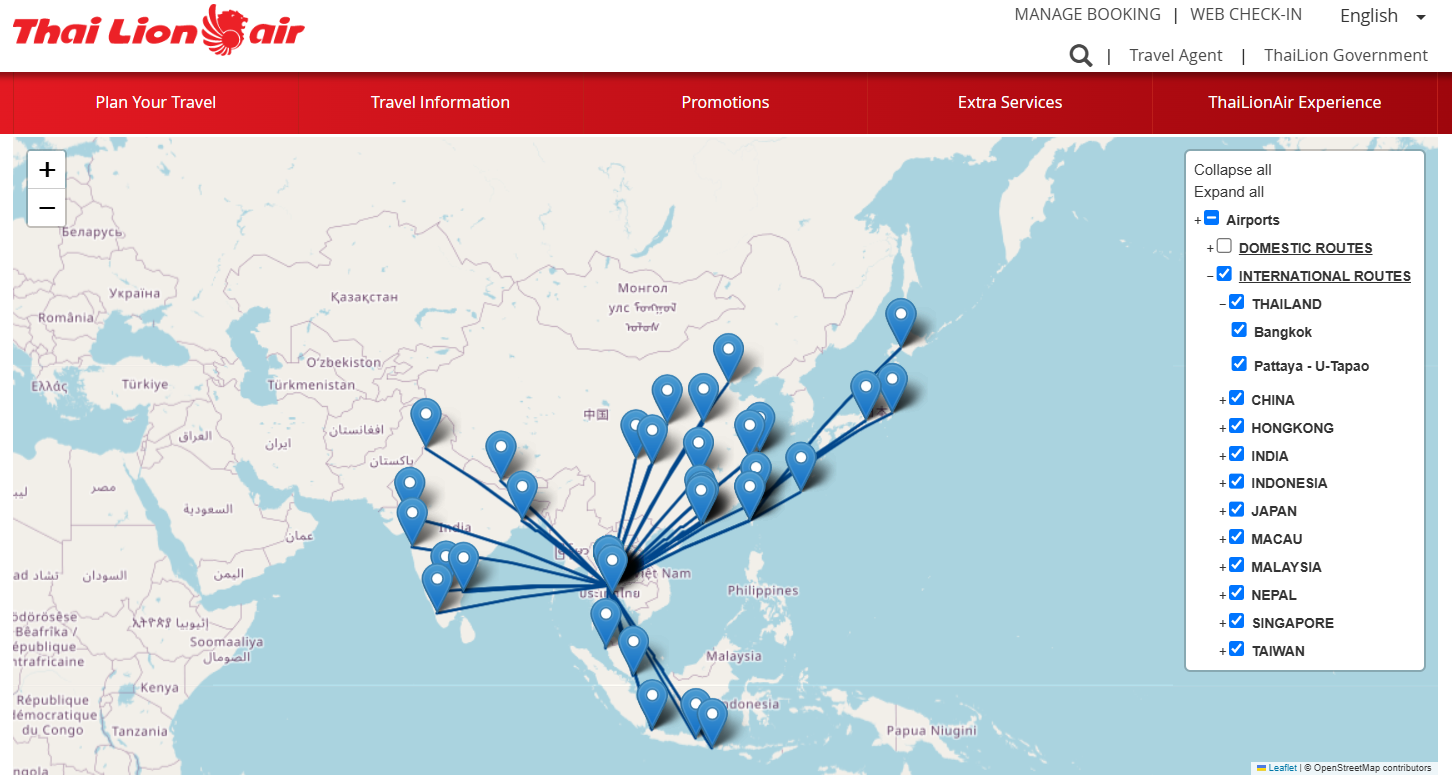Screen dimensions: 1452x780
Task: Open the Travel Agent link
Action: tap(1175, 56)
